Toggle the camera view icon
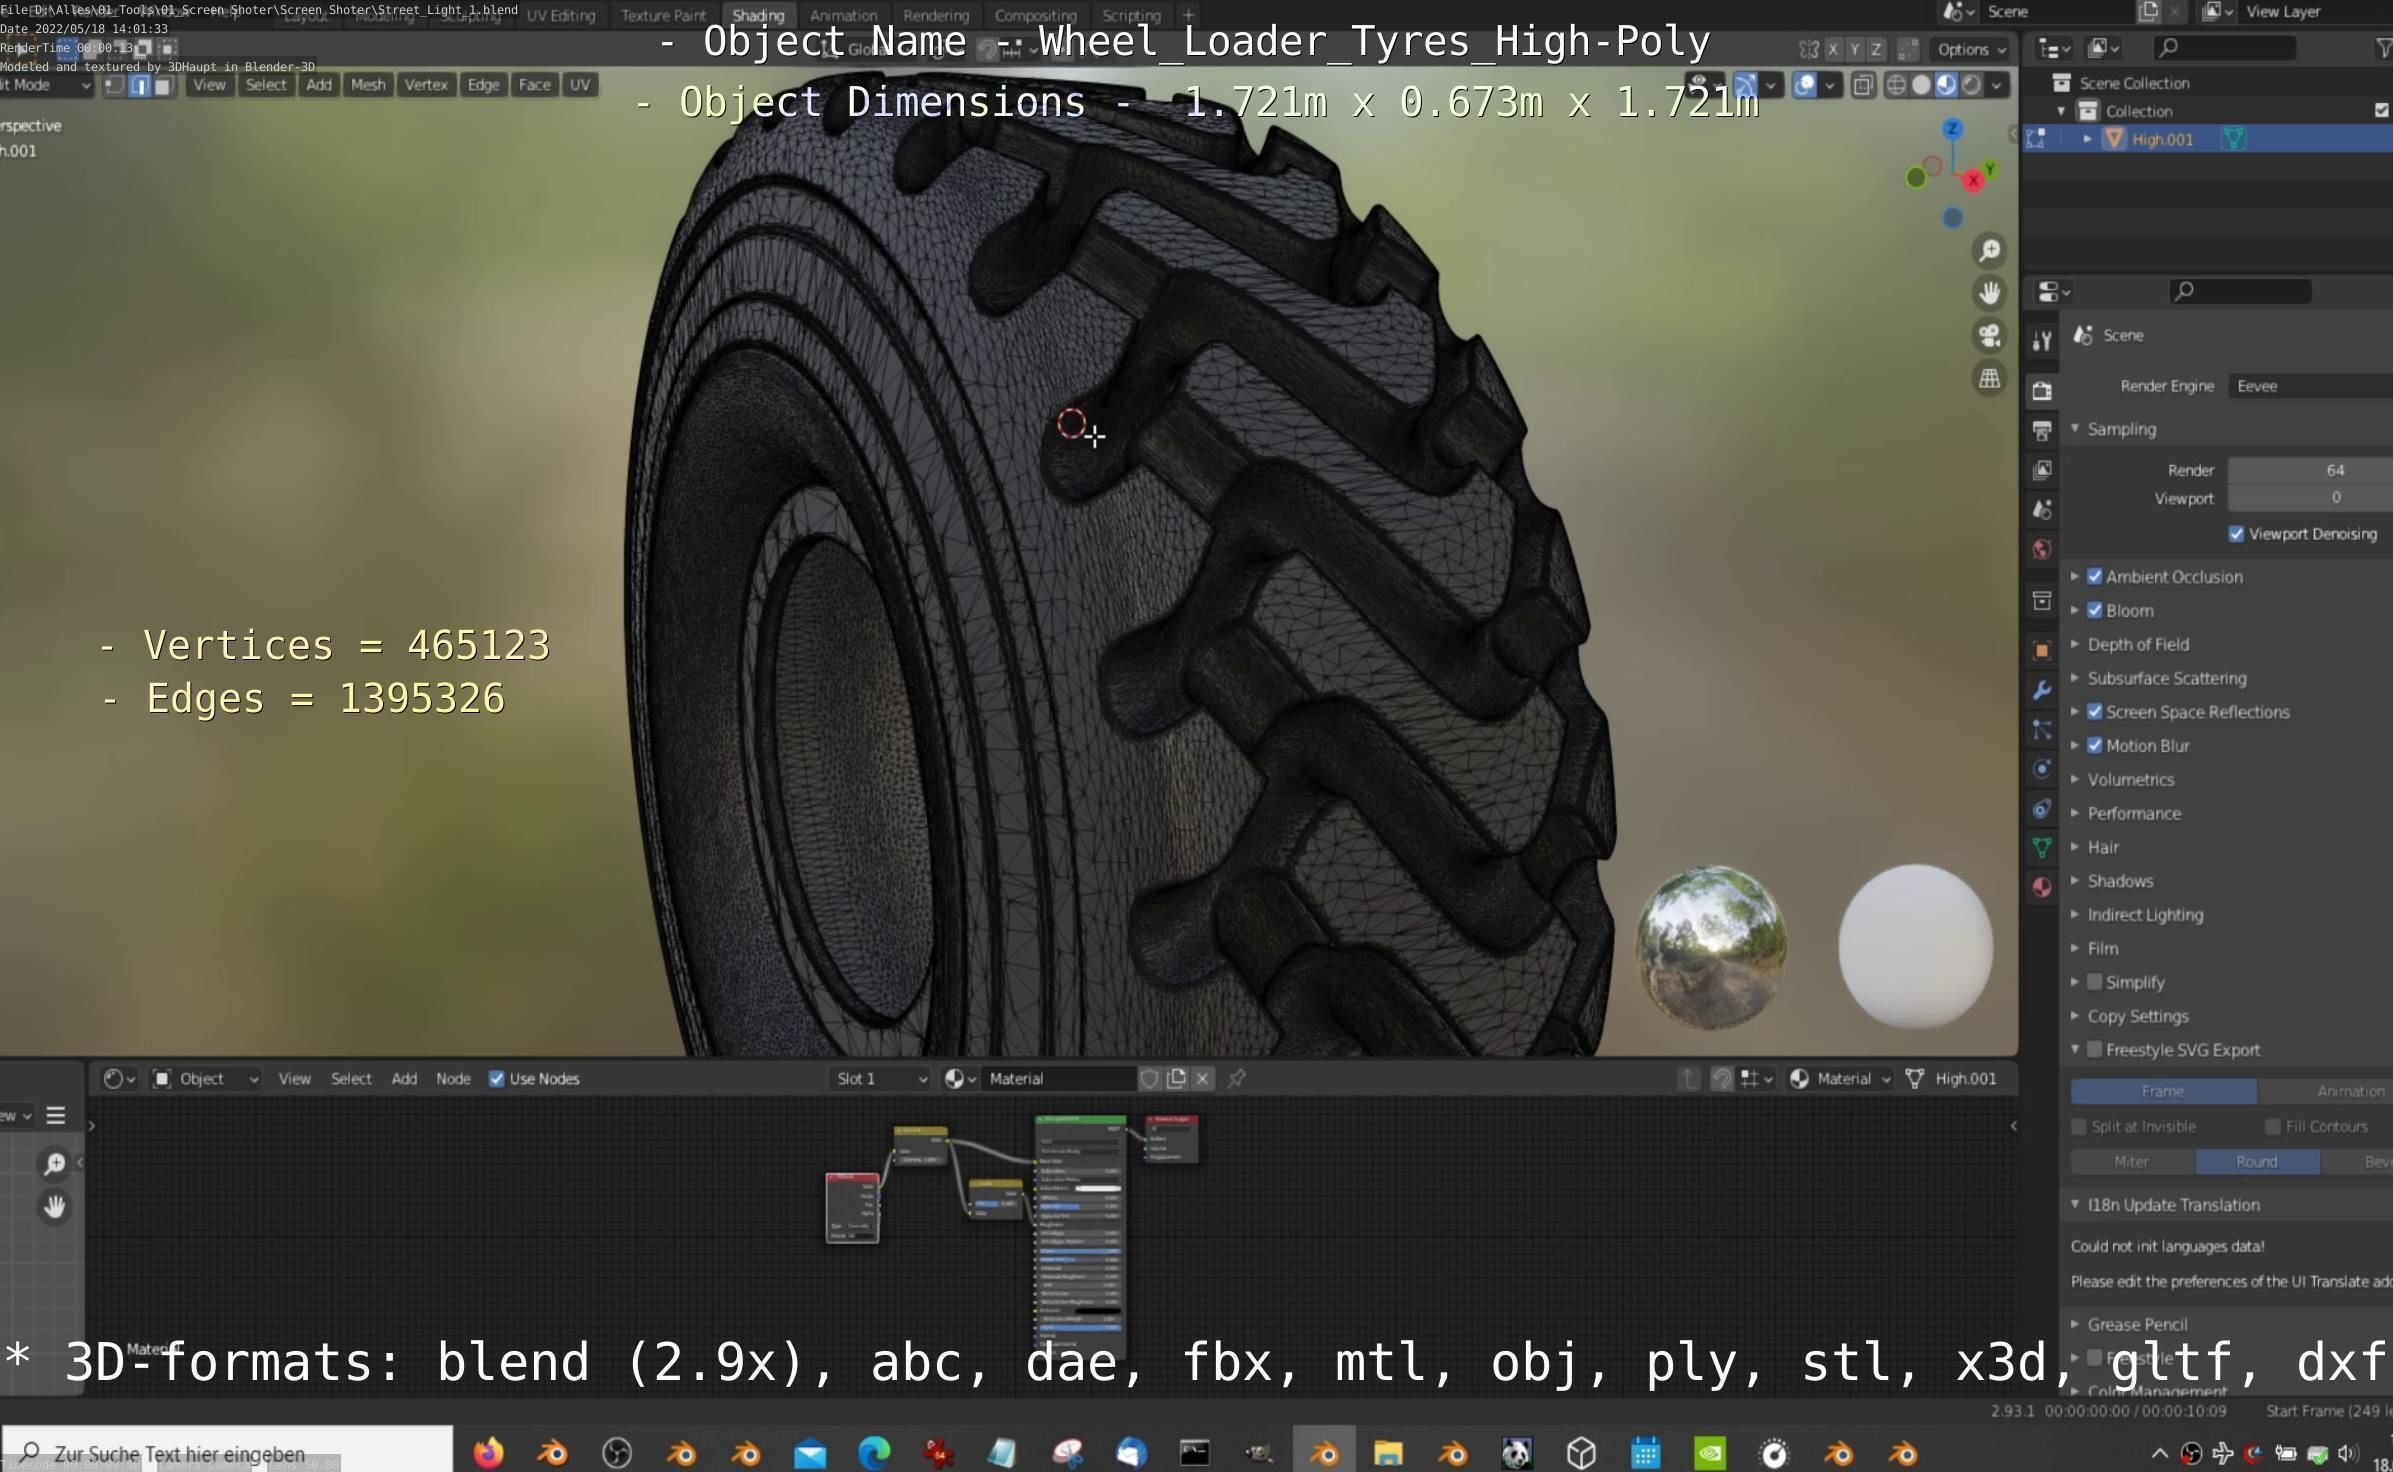This screenshot has width=2393, height=1472. tap(1990, 336)
